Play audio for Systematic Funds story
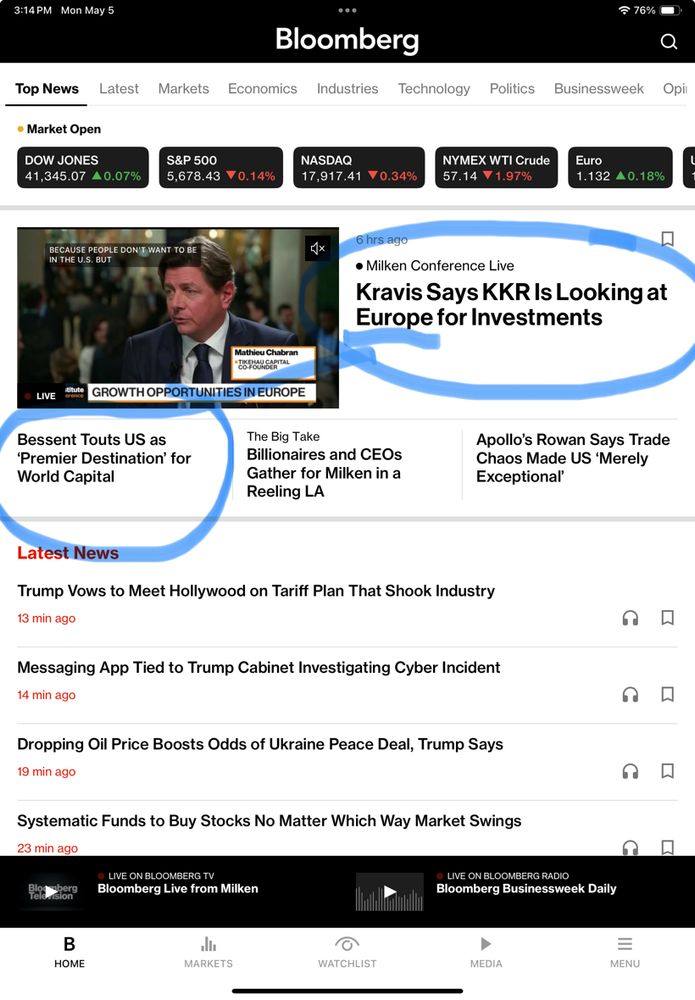The image size is (695, 1000). 630,847
